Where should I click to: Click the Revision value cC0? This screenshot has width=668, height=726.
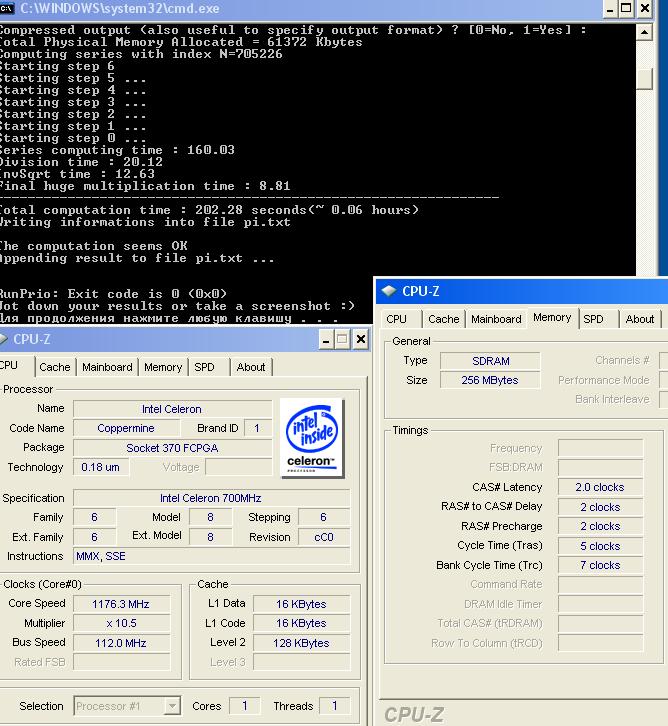click(324, 537)
